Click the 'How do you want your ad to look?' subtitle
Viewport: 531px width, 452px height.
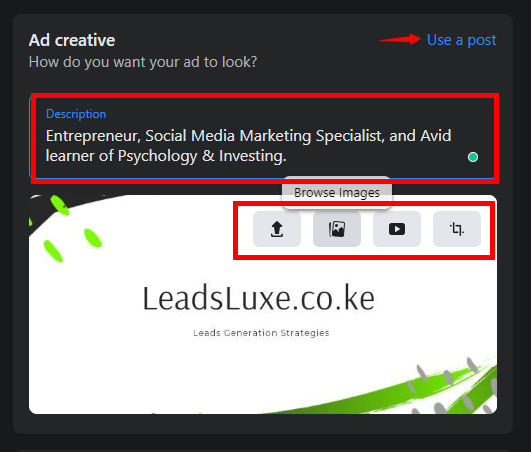[x=143, y=62]
